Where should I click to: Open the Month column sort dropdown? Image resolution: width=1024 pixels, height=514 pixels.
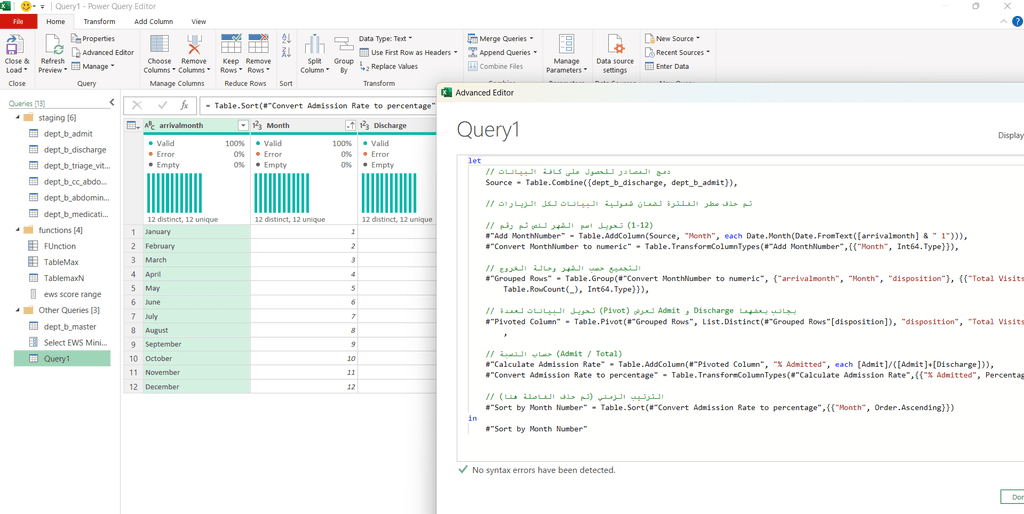351,125
